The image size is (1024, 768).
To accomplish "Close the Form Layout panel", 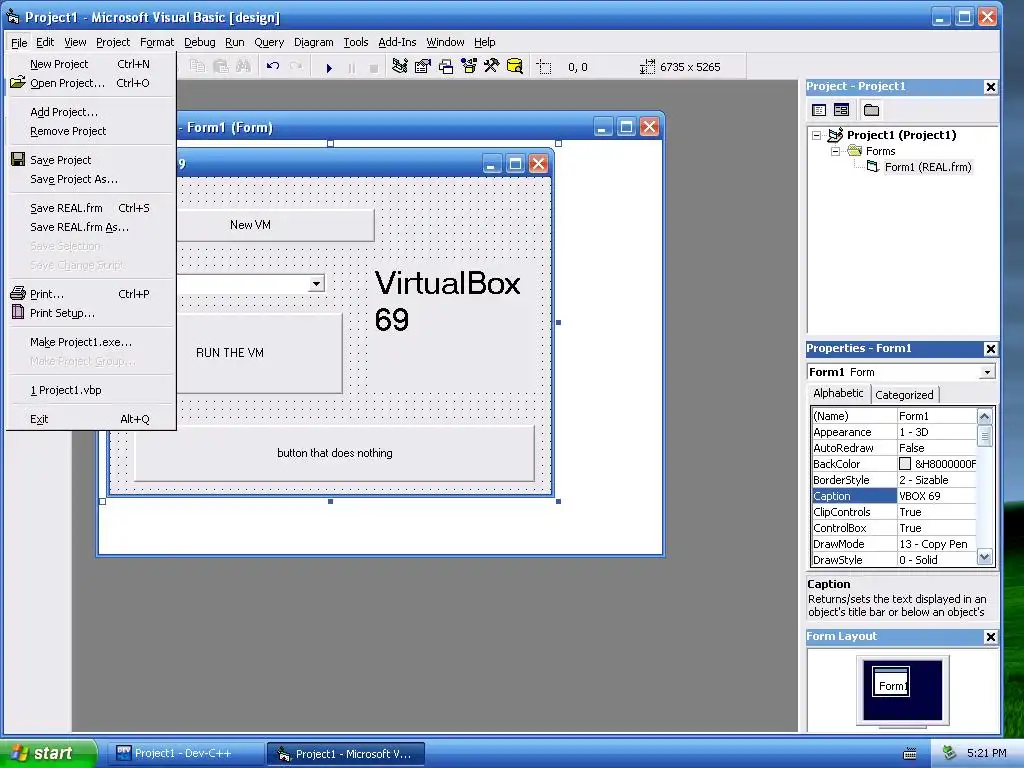I will [991, 637].
